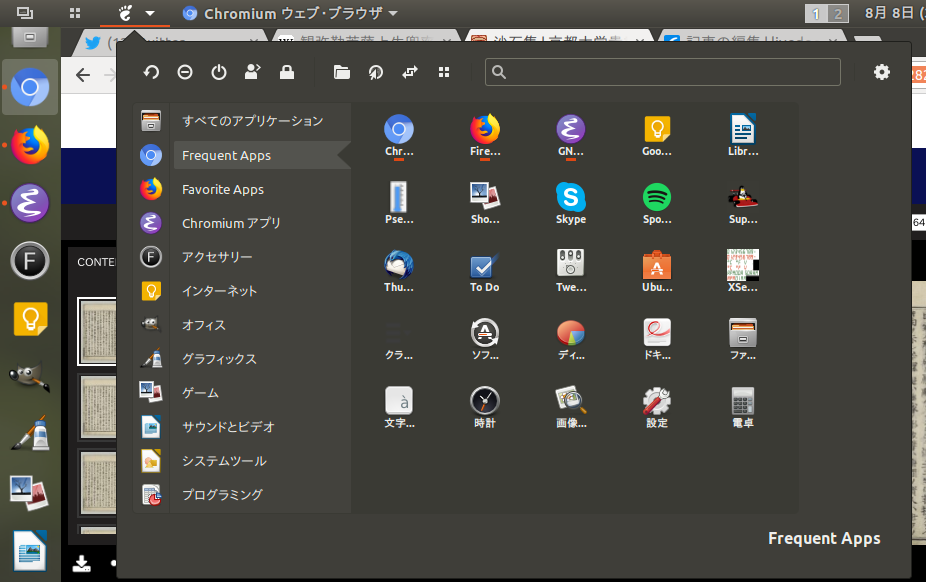Click Emacs icon in left dock
926x582 pixels.
point(30,203)
